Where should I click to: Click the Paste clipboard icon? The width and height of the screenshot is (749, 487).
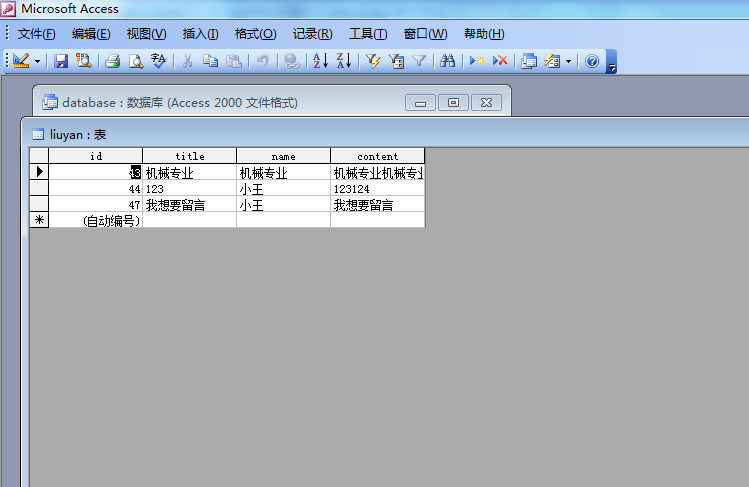[234, 61]
